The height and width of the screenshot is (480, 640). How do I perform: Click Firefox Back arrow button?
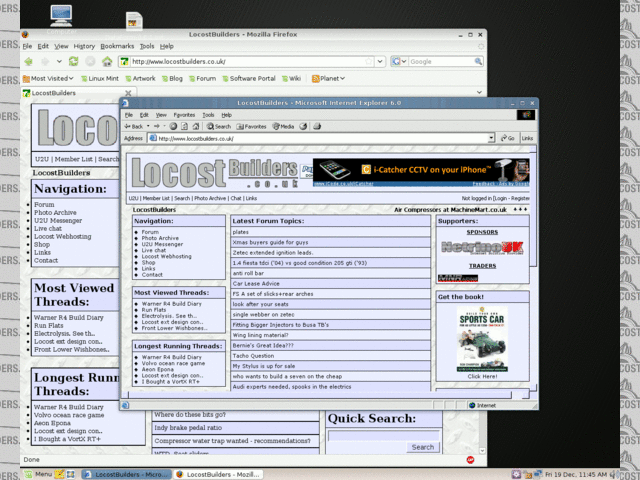(29, 62)
